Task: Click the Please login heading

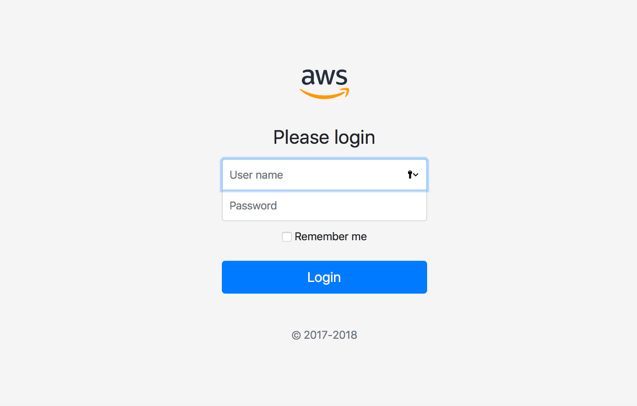Action: tap(324, 137)
